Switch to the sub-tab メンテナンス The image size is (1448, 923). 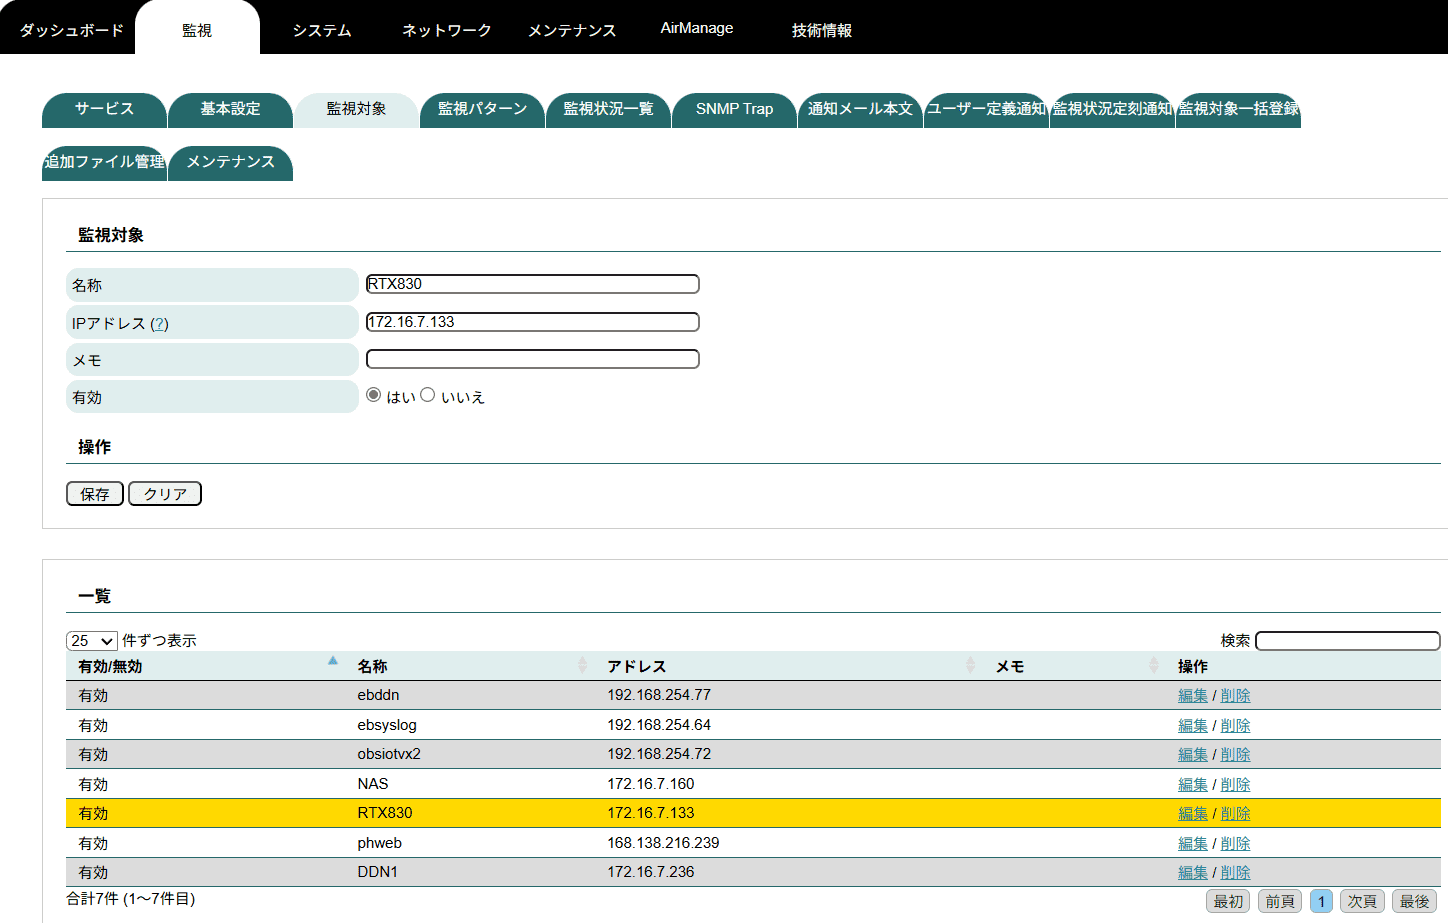click(x=230, y=162)
